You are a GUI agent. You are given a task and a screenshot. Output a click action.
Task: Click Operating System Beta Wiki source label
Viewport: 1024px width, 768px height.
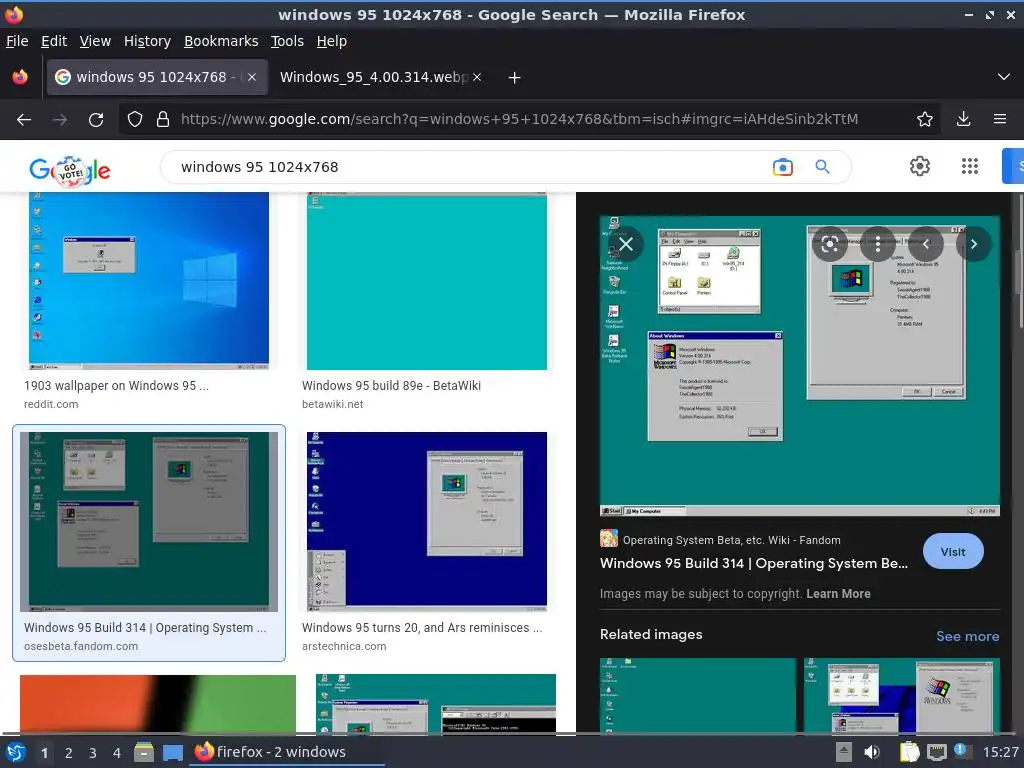[731, 540]
